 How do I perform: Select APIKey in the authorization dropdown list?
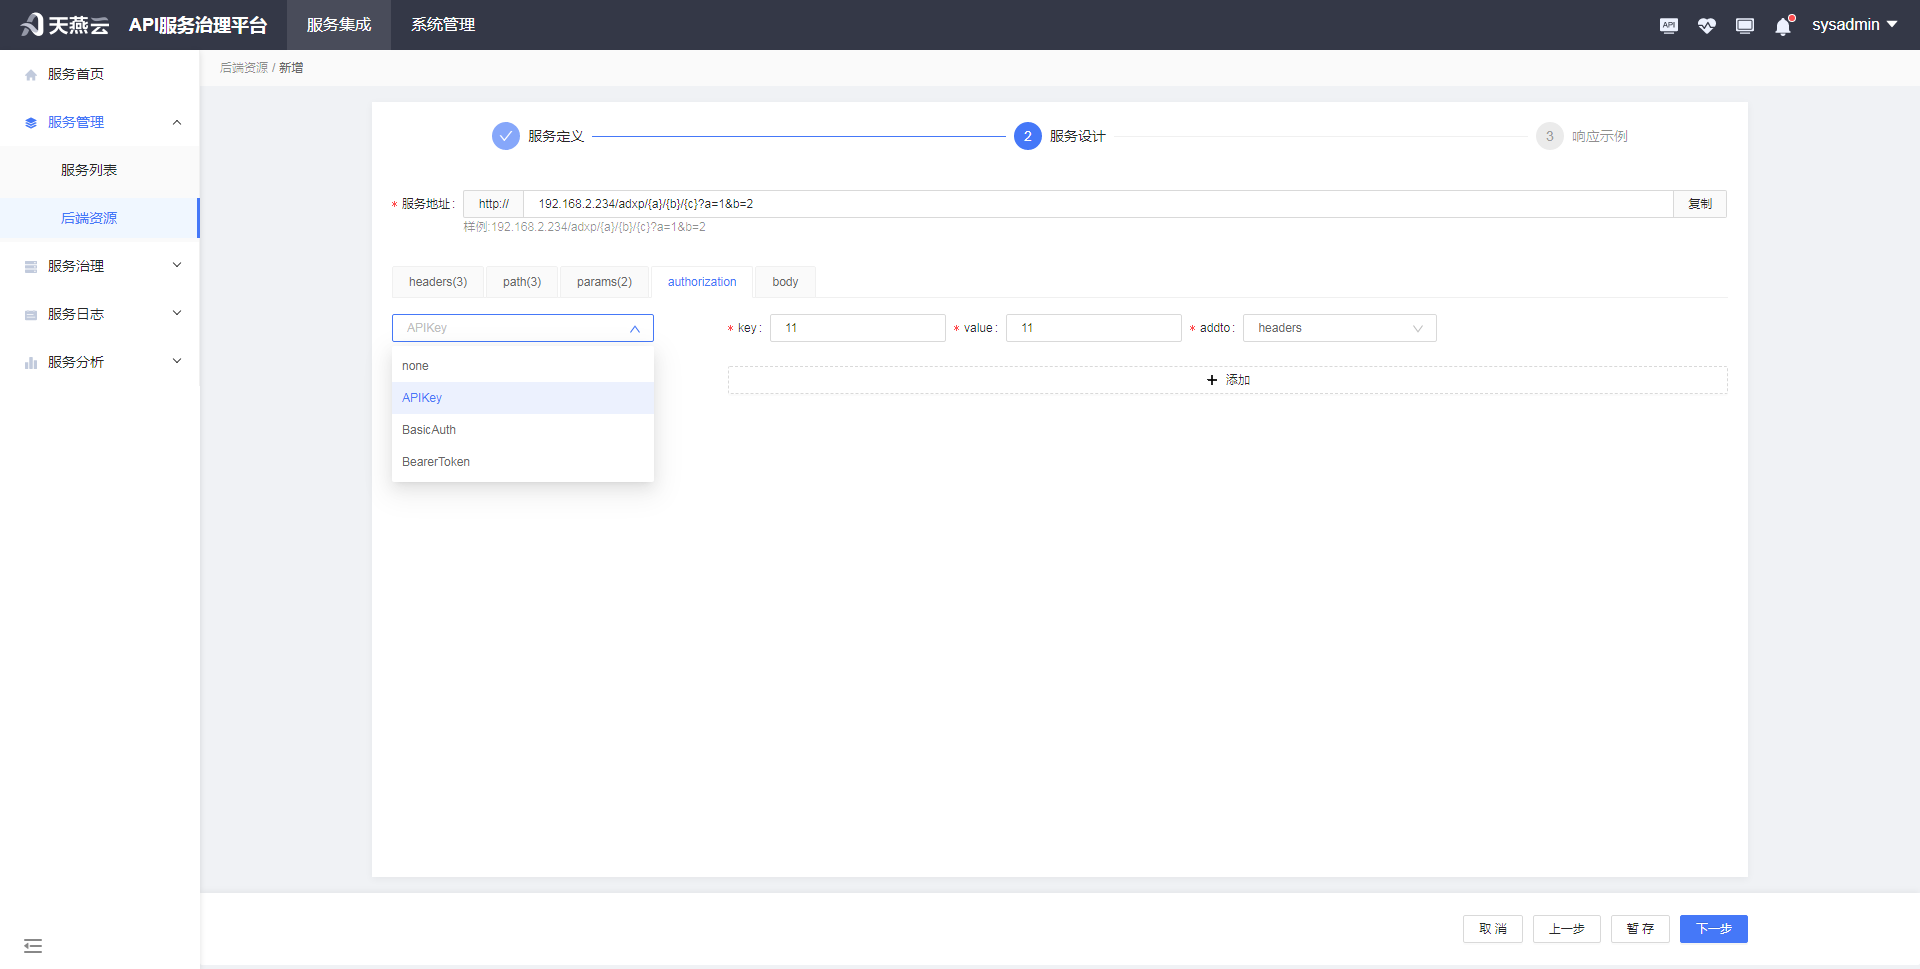coord(421,397)
